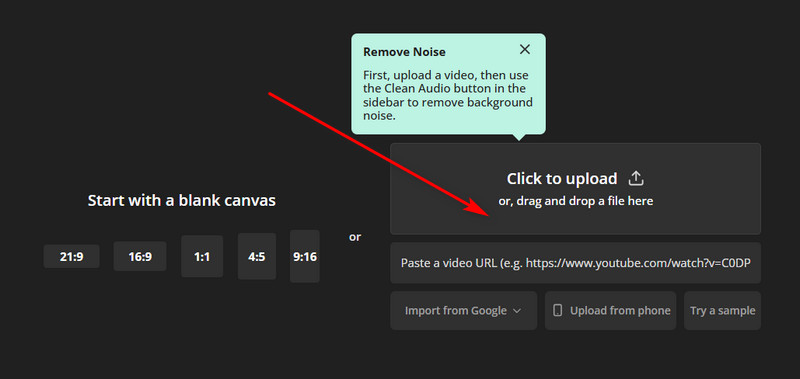The image size is (800, 379).
Task: Choose the 4:5 portrait canvas
Action: 257,257
